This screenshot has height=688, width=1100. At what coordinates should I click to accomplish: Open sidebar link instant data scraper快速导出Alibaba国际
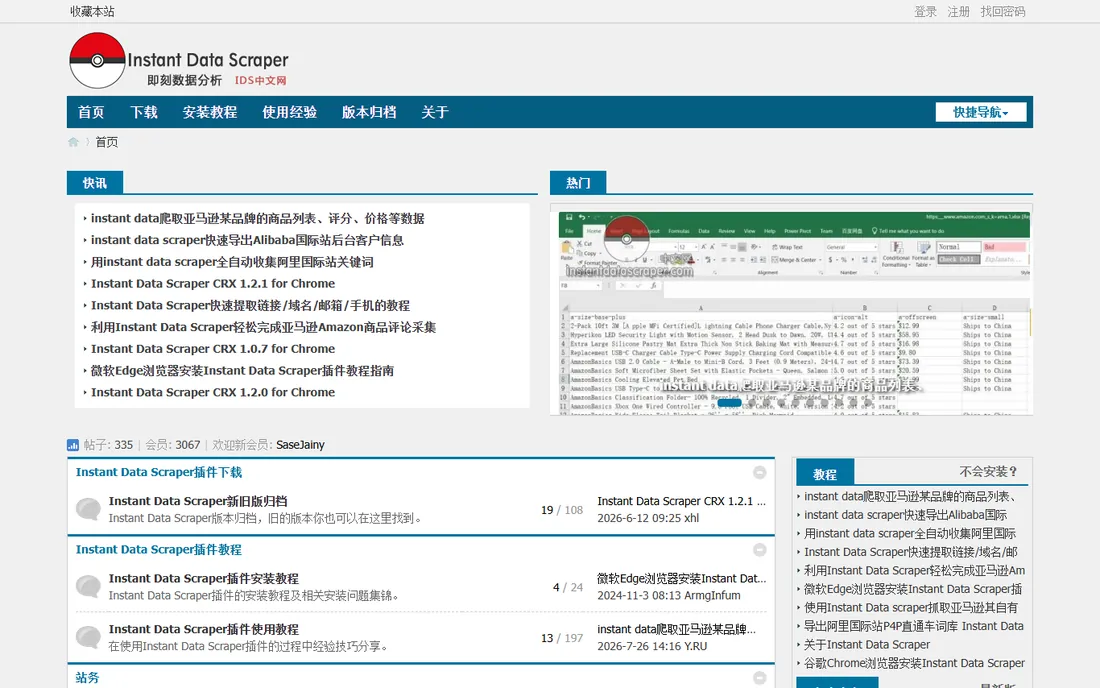click(x=905, y=515)
